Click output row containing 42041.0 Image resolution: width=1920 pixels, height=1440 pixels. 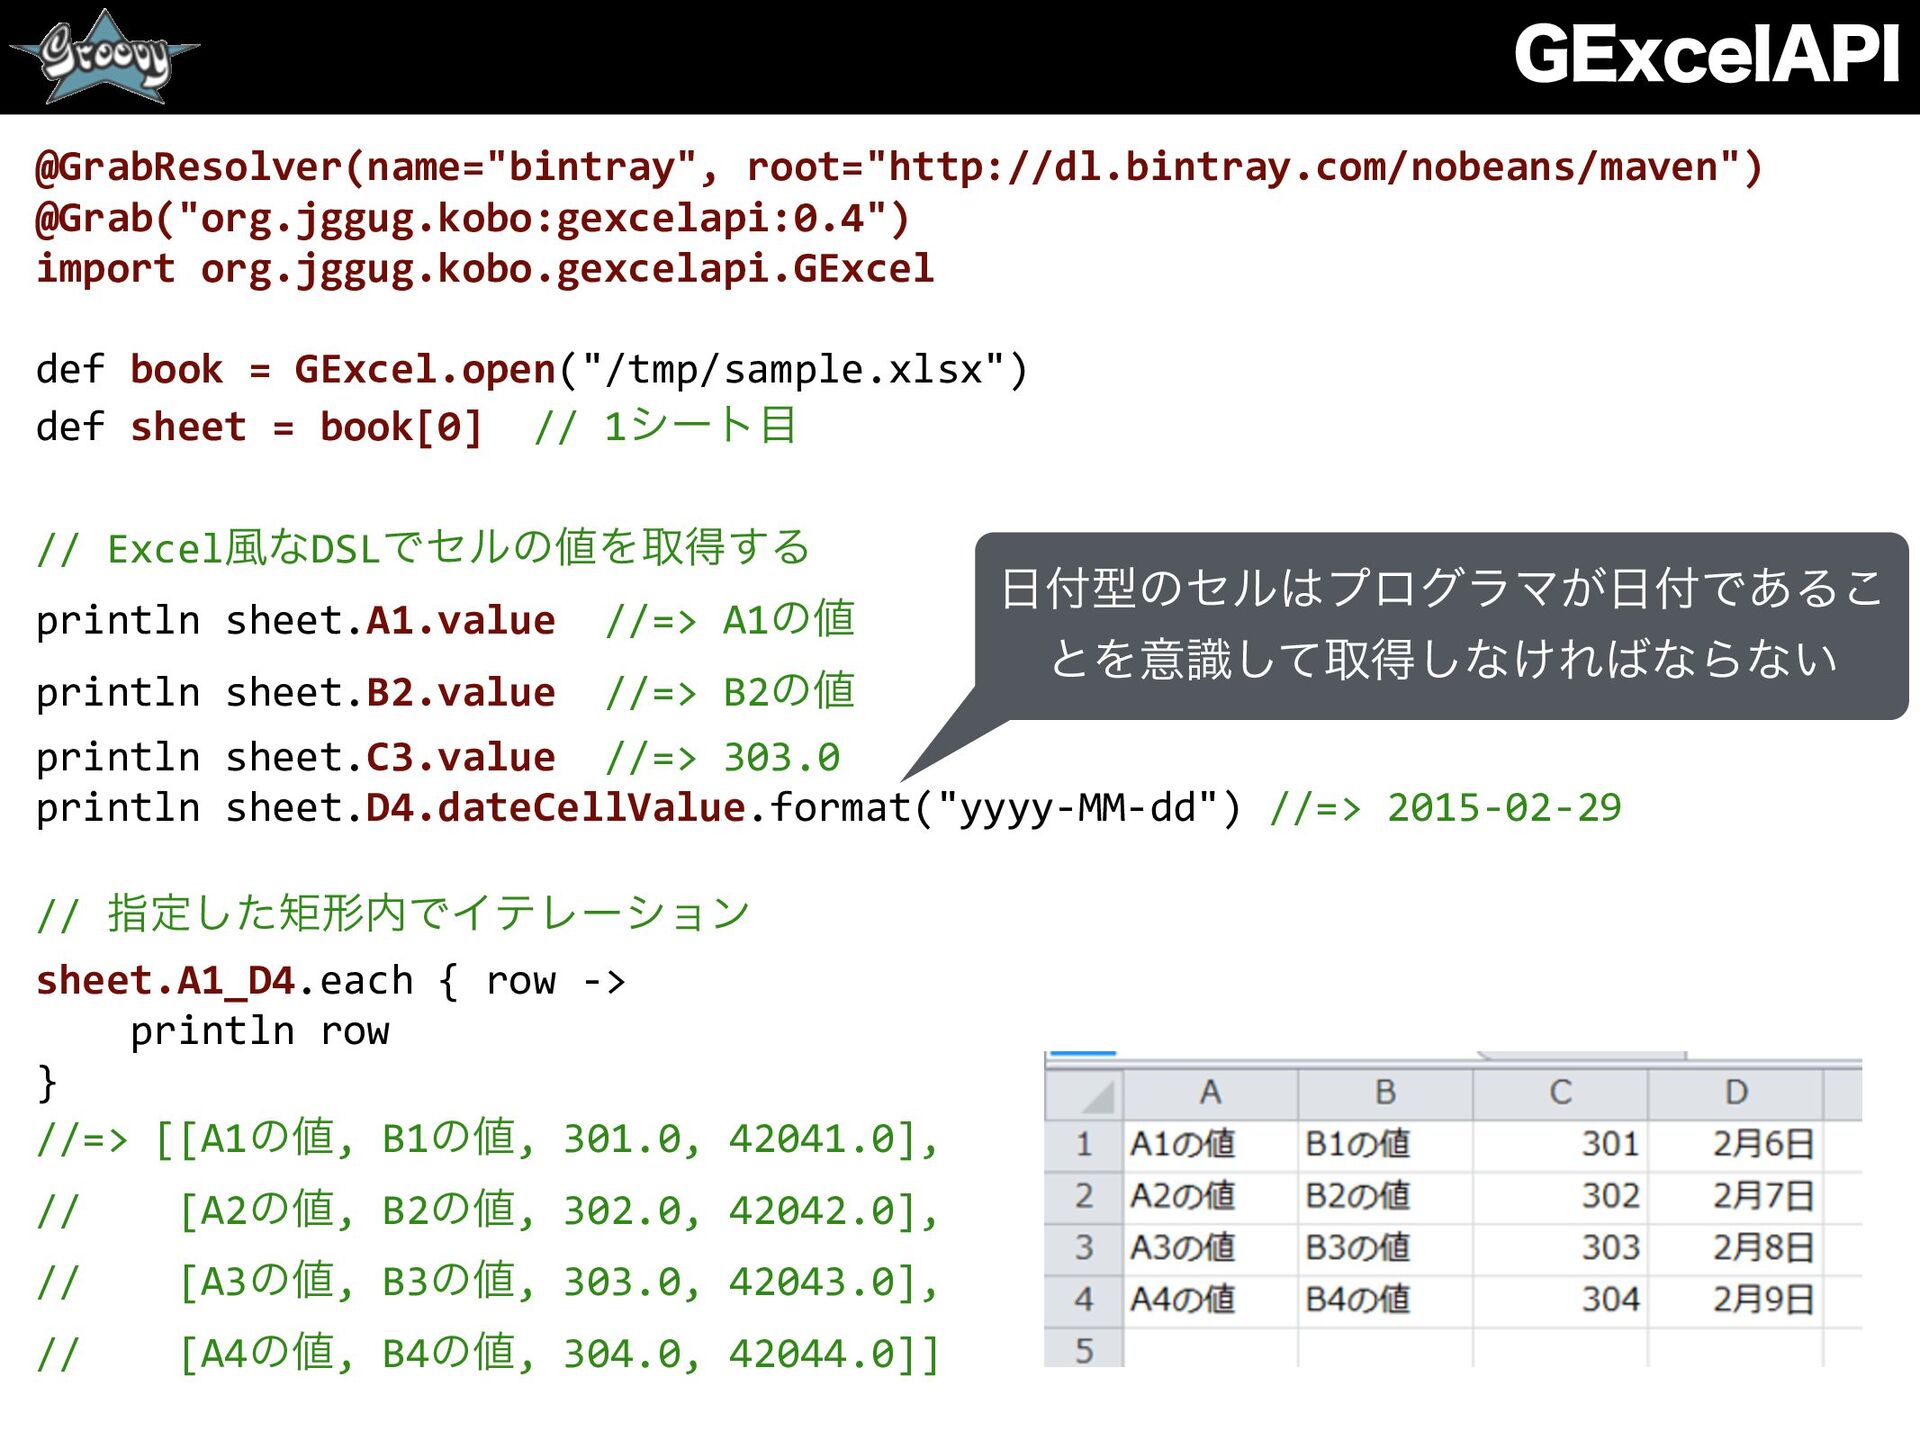click(x=487, y=1139)
